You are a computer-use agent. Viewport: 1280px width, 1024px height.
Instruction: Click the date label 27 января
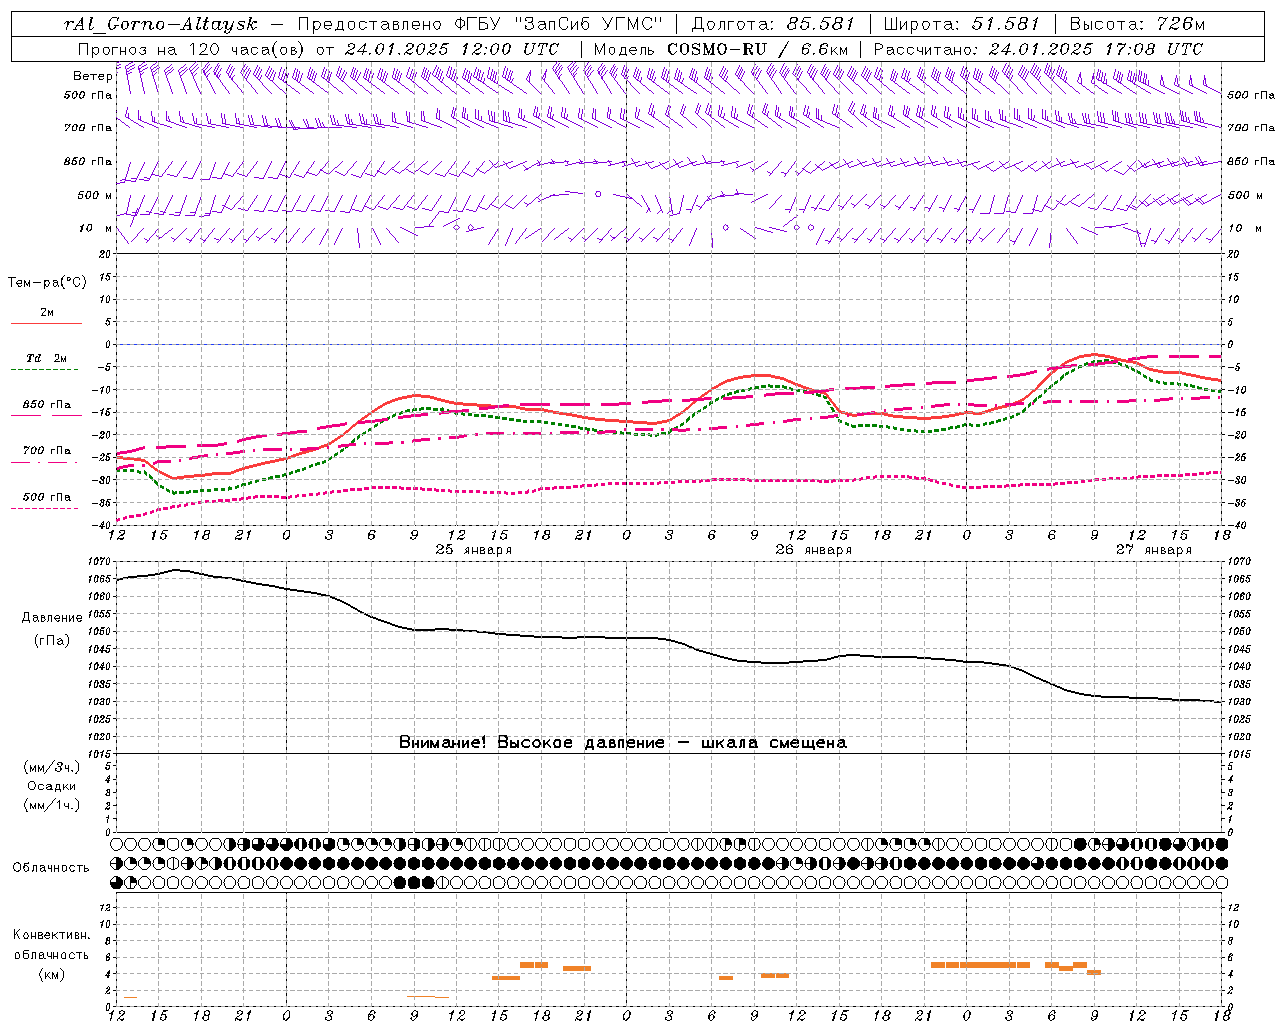(1154, 550)
